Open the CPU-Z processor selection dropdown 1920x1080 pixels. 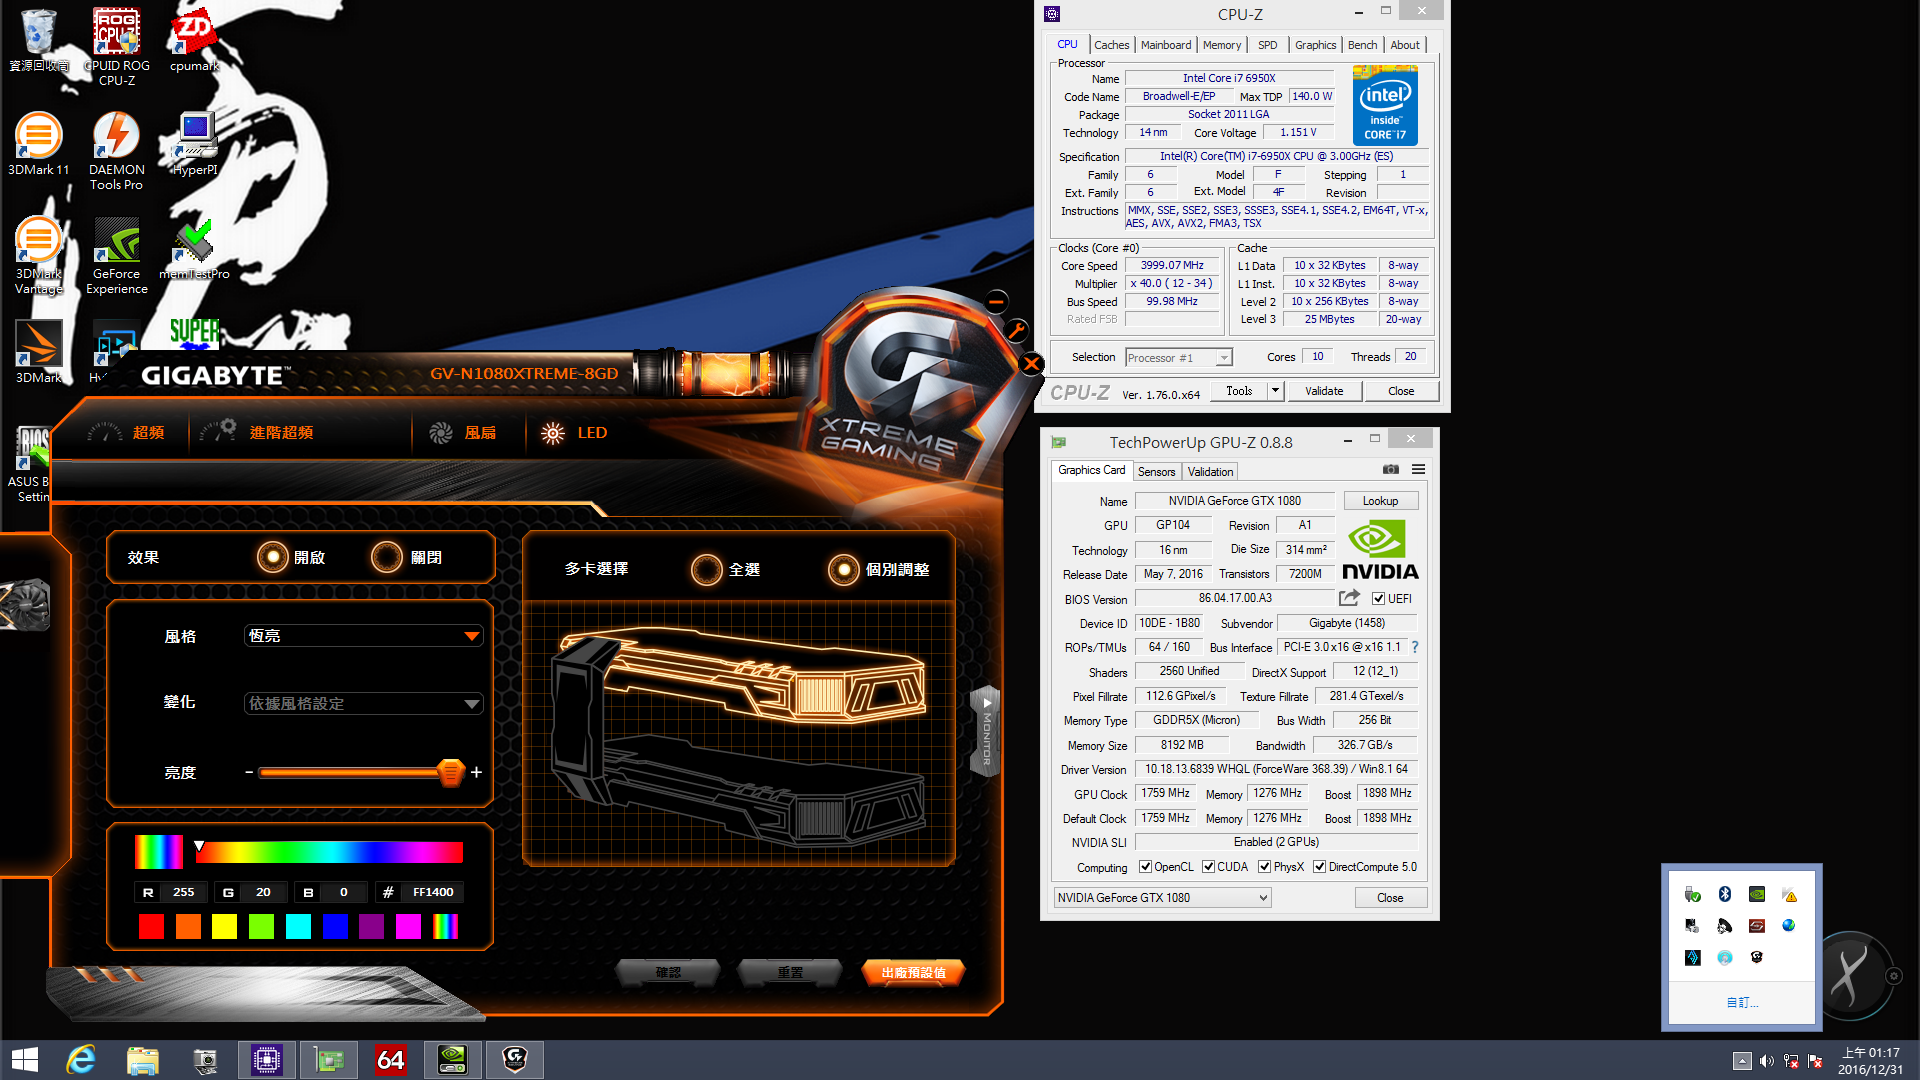(1178, 357)
